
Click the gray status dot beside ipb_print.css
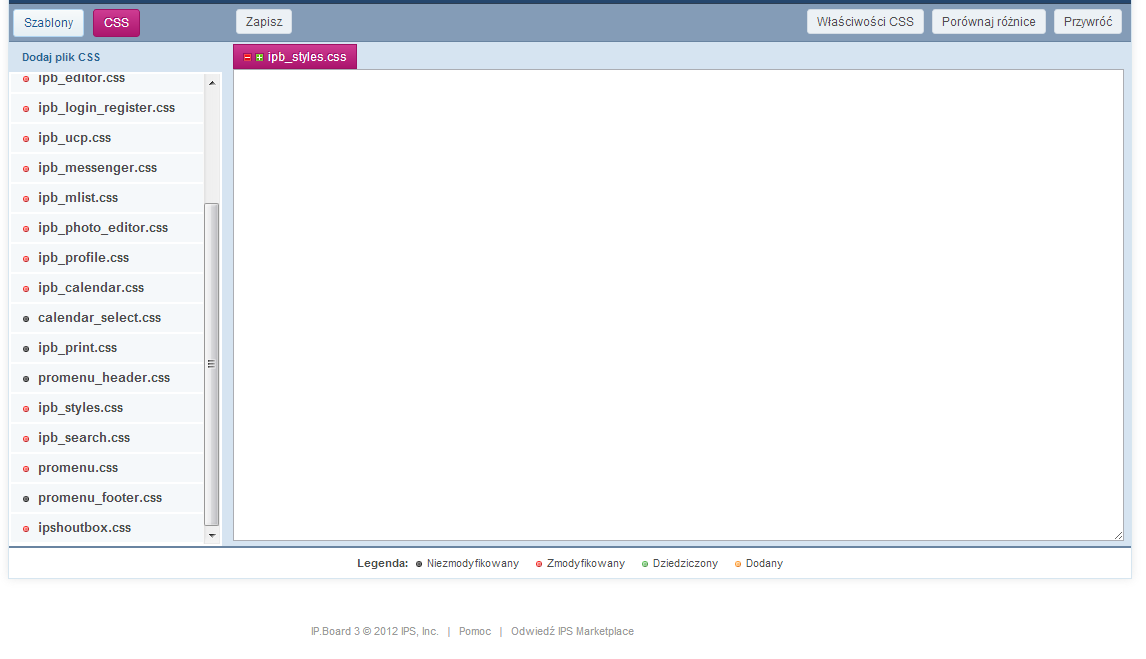[x=26, y=349]
